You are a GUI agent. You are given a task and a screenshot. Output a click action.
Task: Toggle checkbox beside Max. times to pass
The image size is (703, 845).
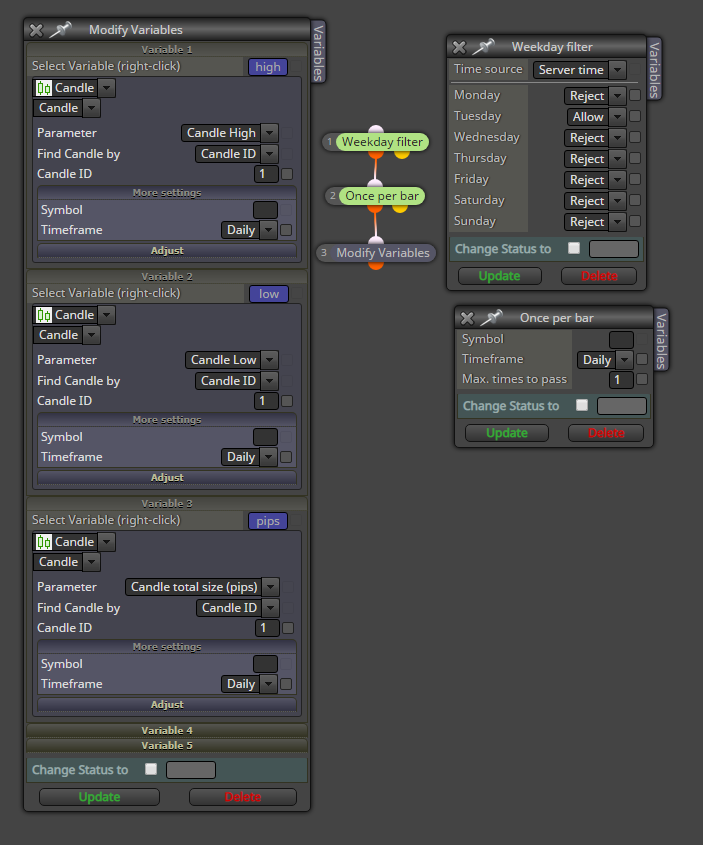tap(642, 379)
